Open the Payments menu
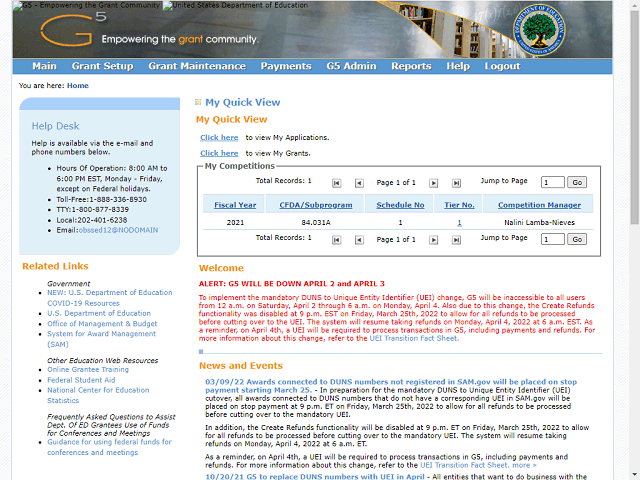 pos(286,66)
